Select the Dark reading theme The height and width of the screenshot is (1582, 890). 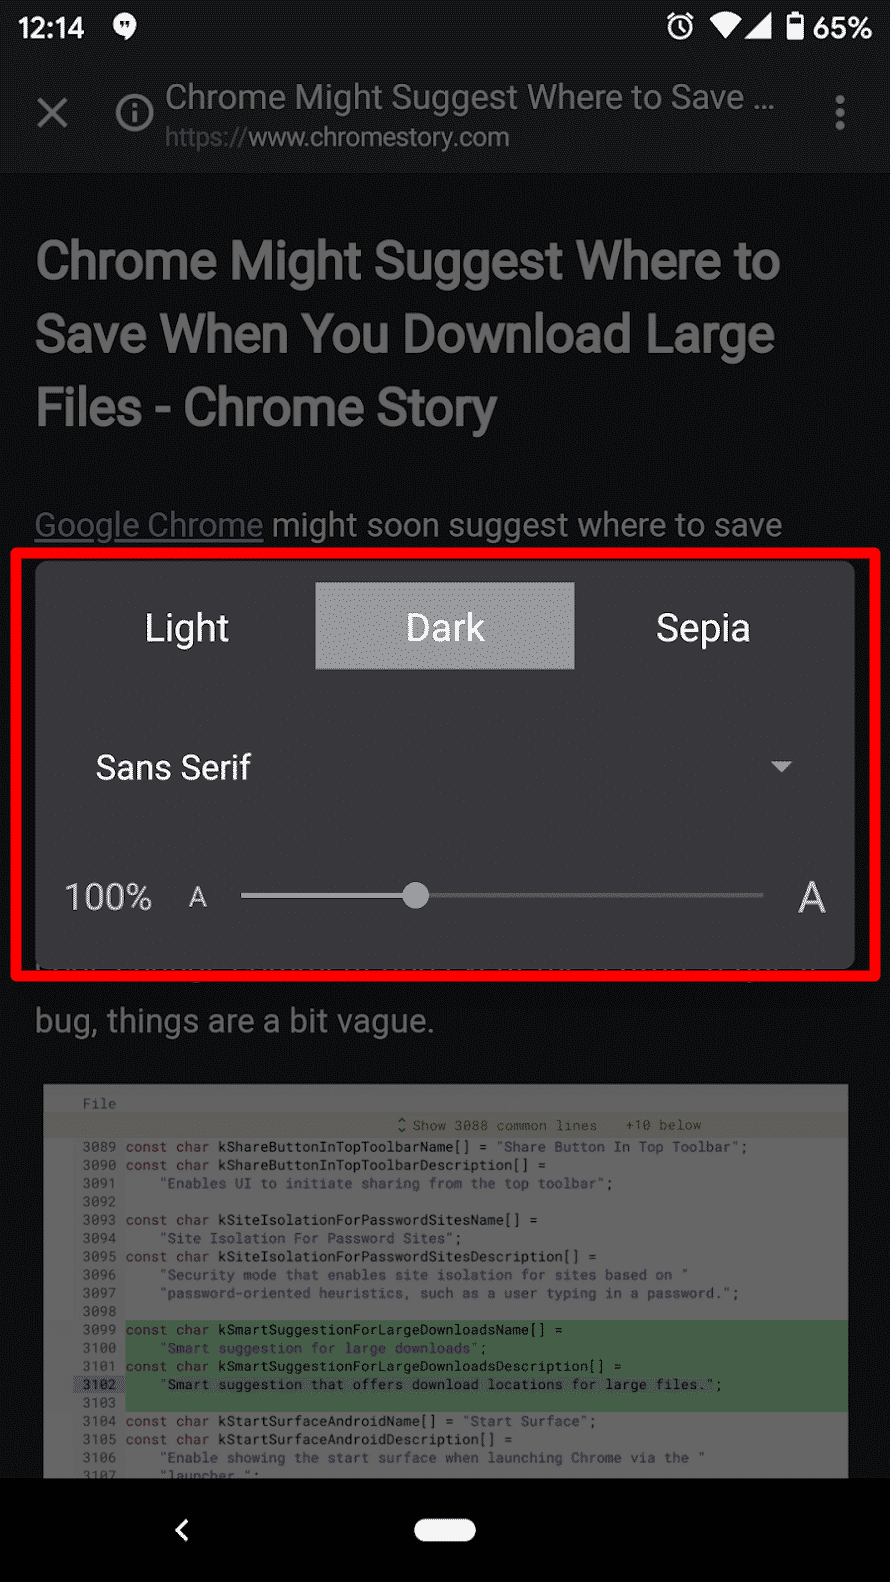tap(444, 626)
